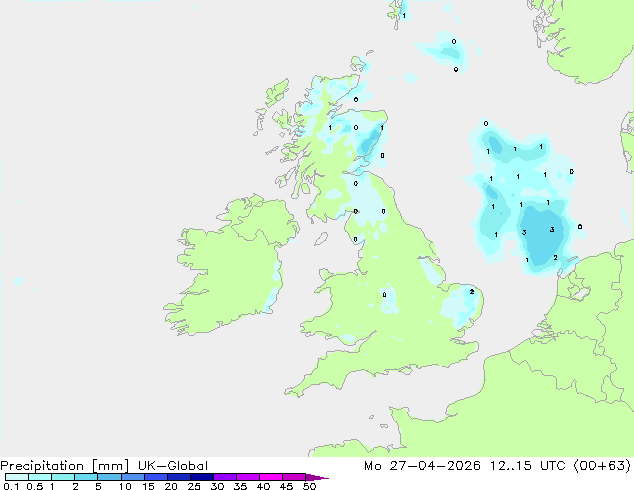The width and height of the screenshot is (634, 490).
Task: Select the 1–2 mm legend swatch
Action: coord(63,477)
